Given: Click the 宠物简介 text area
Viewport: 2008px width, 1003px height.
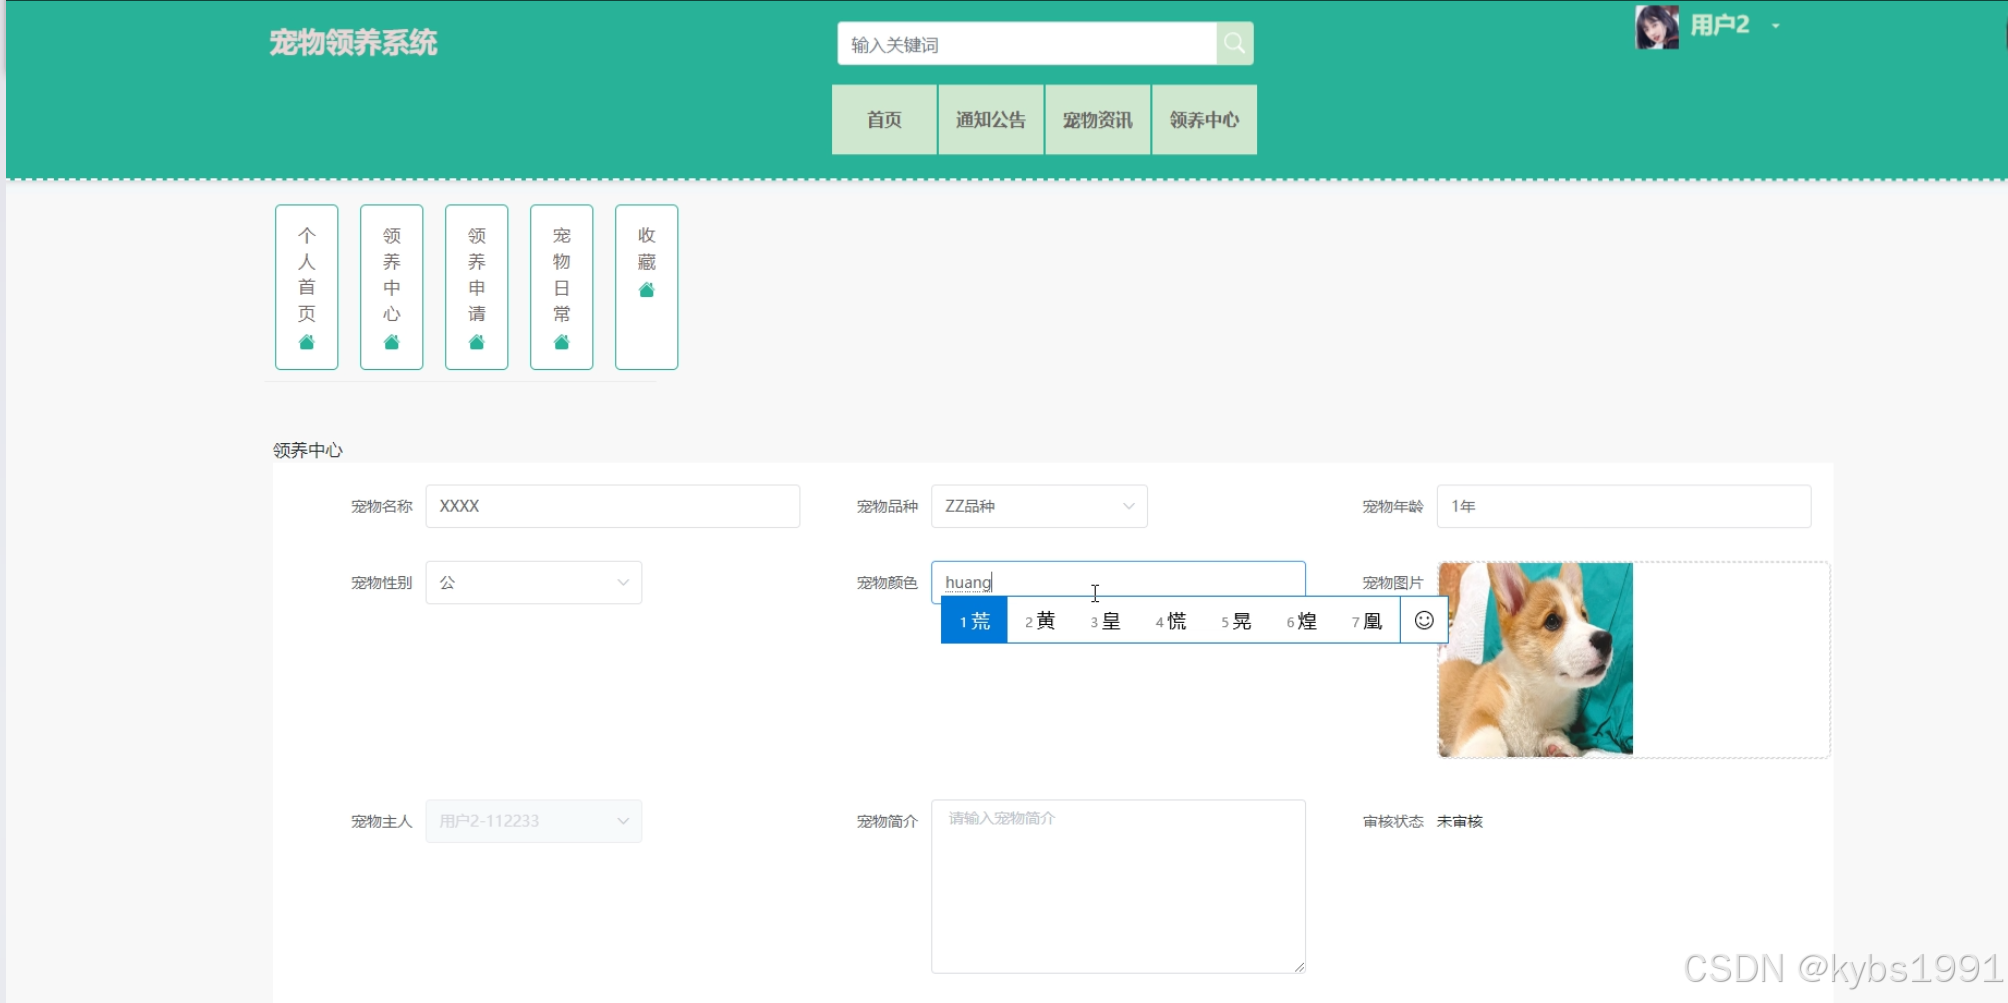Looking at the screenshot, I should tap(1118, 886).
